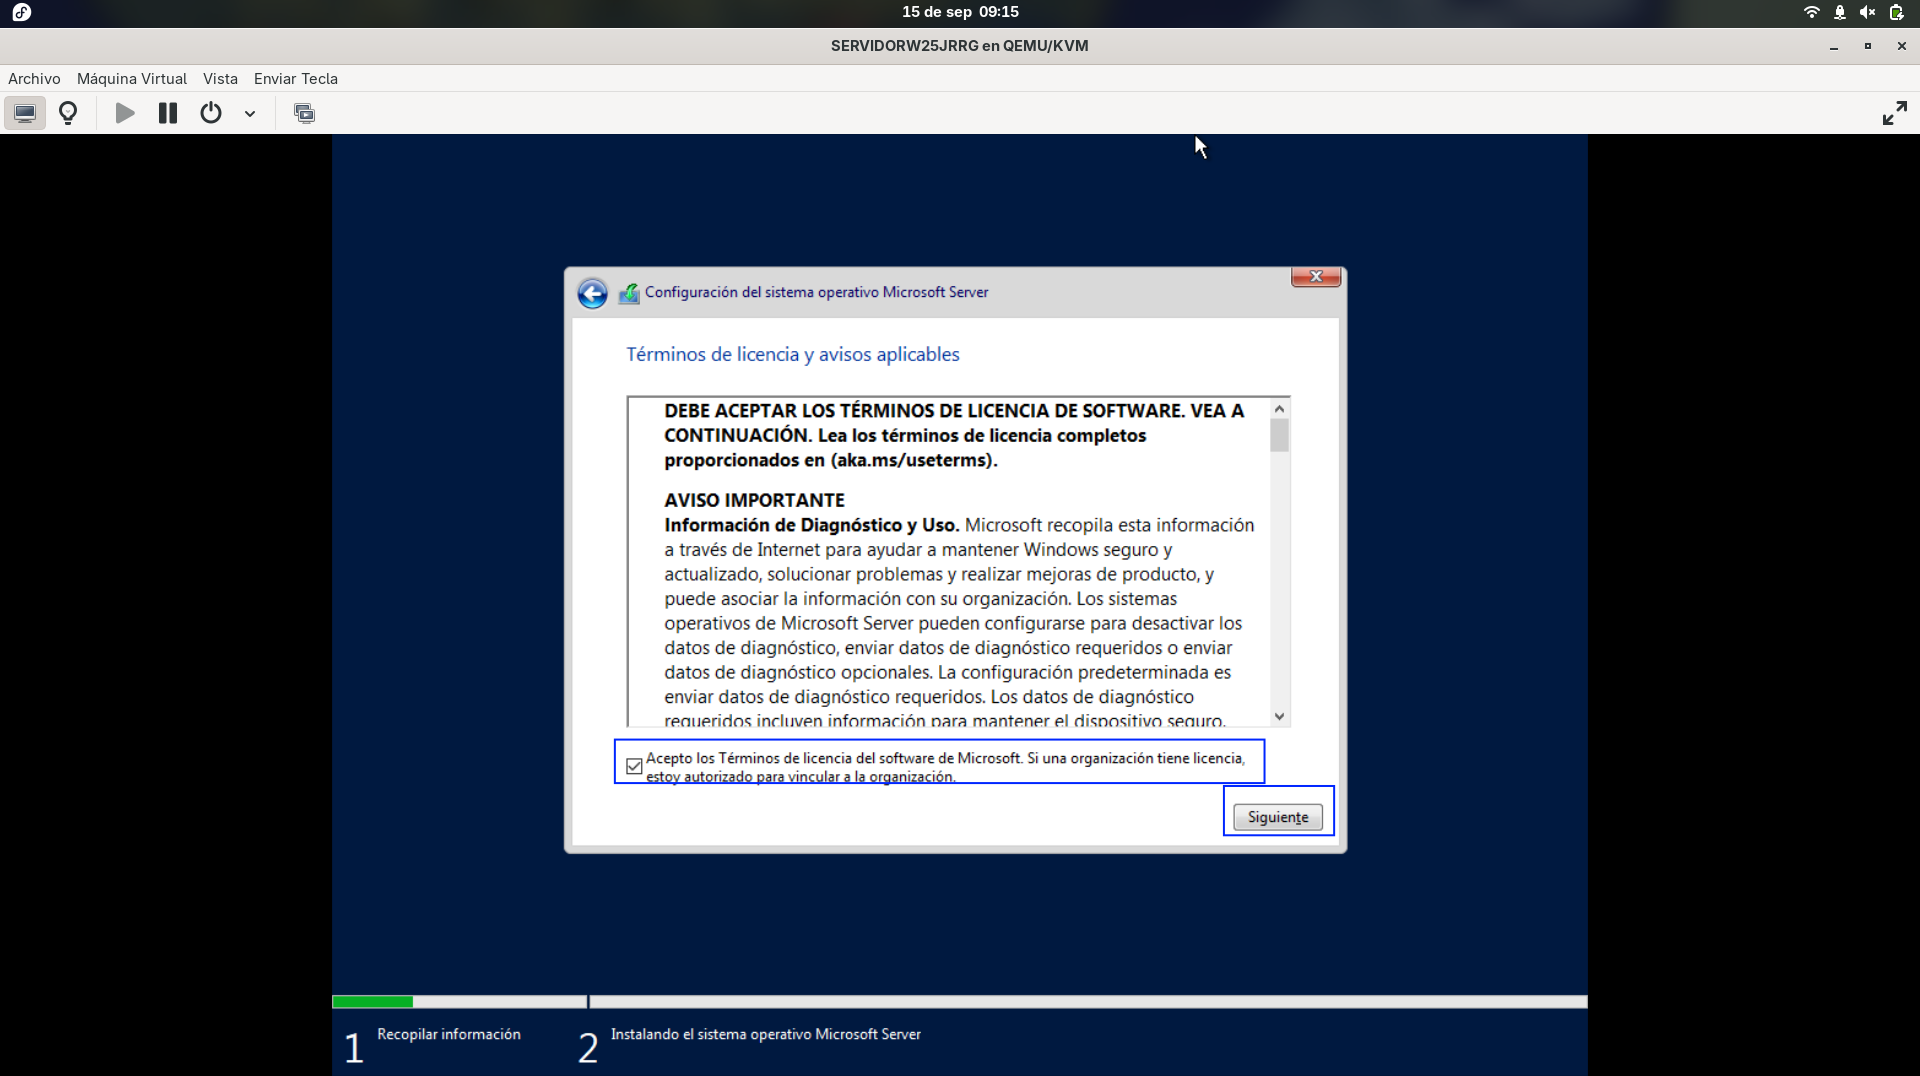Open the manage snapshots icon
This screenshot has height=1076, width=1920.
tap(304, 113)
